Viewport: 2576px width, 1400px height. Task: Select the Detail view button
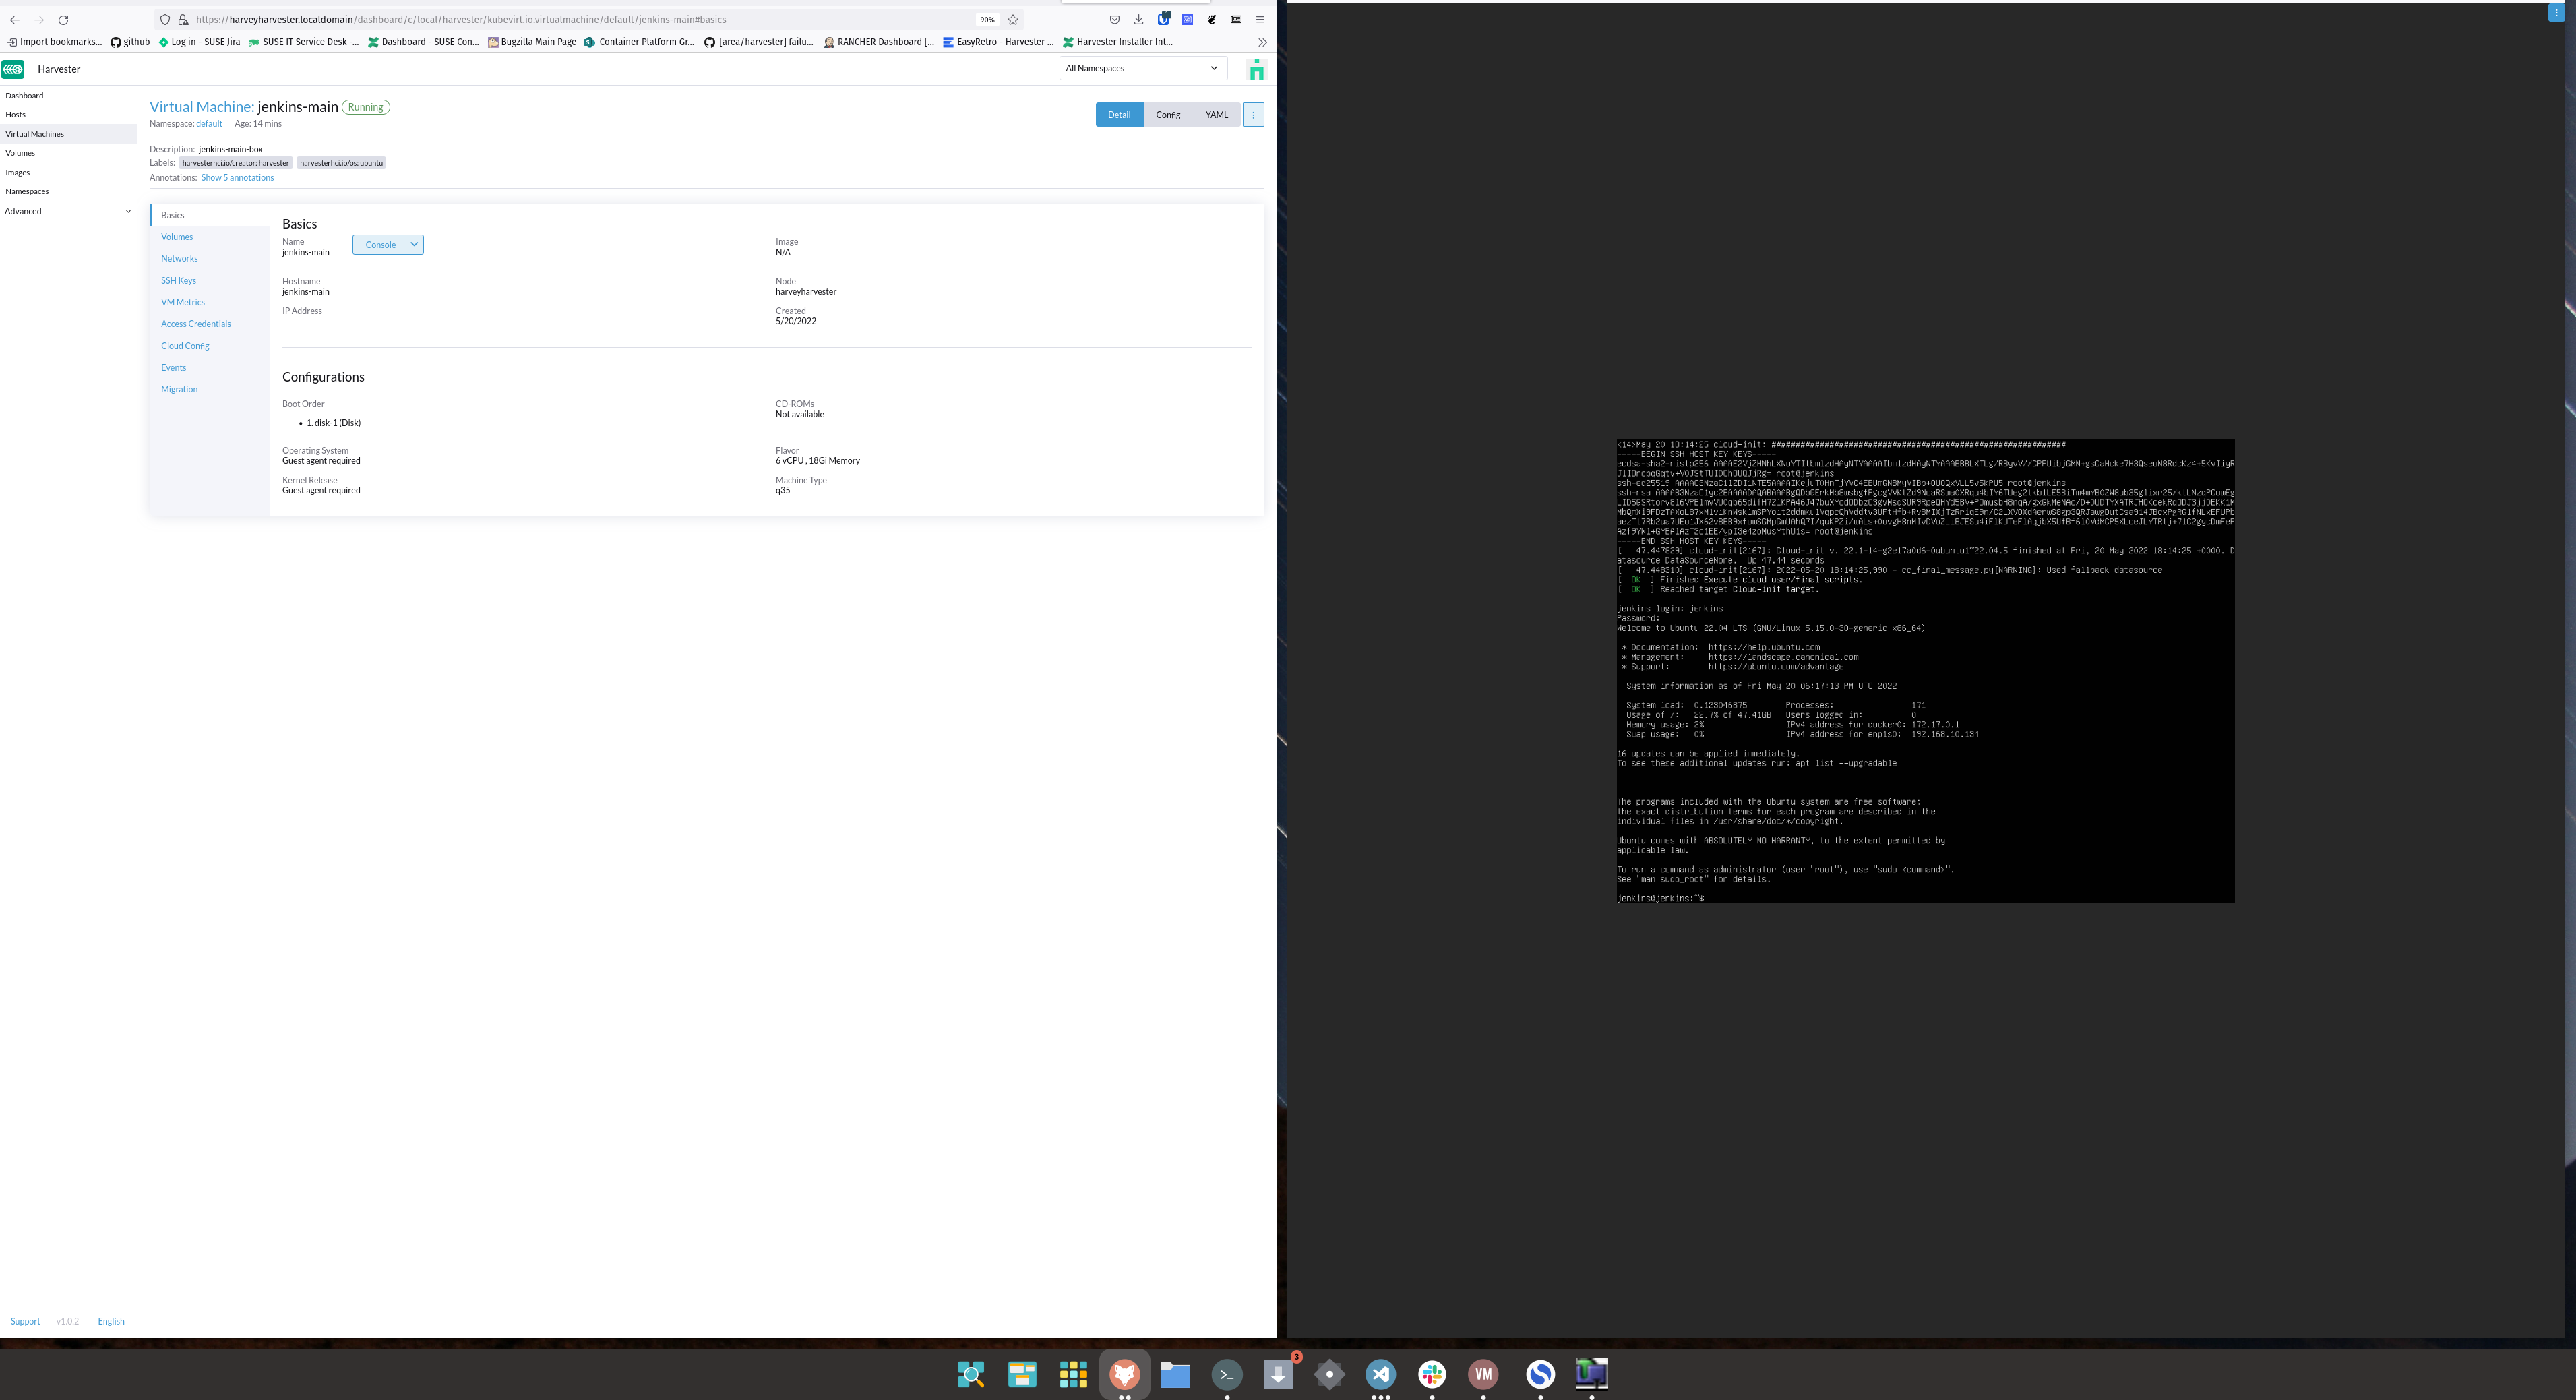pyautogui.click(x=1119, y=115)
